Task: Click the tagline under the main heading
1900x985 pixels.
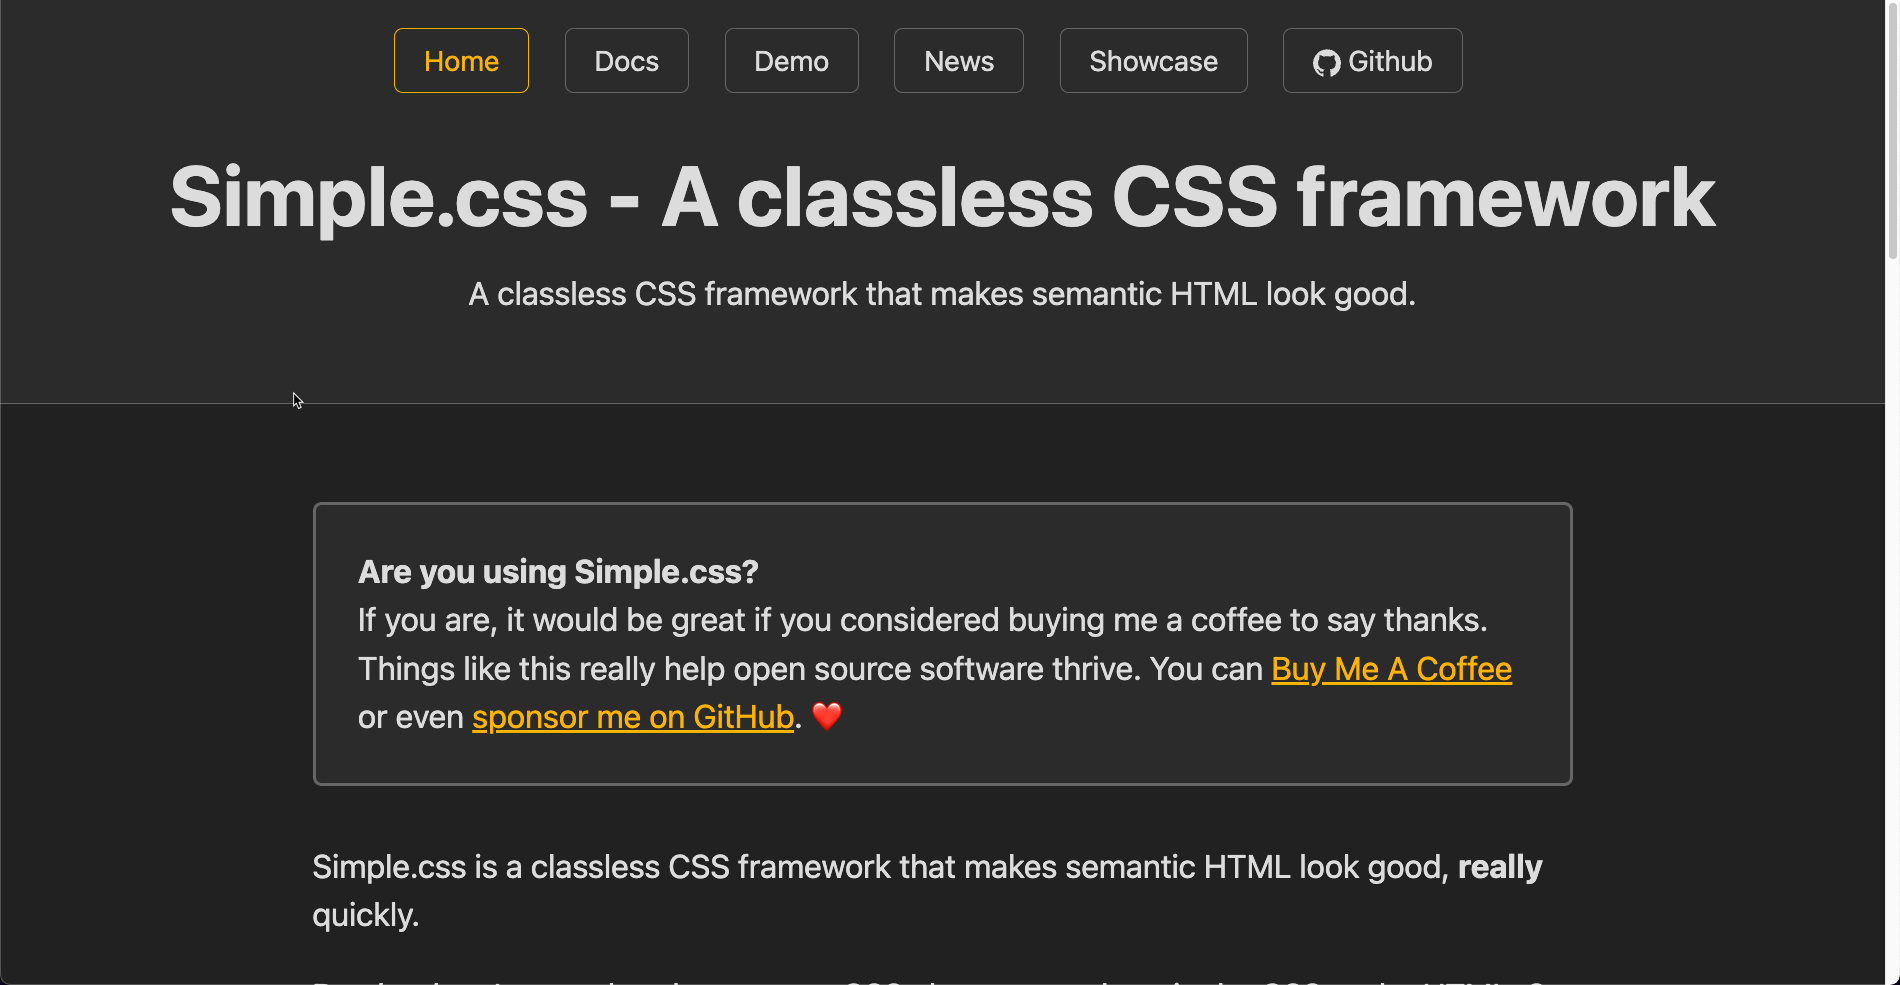Action: click(942, 294)
